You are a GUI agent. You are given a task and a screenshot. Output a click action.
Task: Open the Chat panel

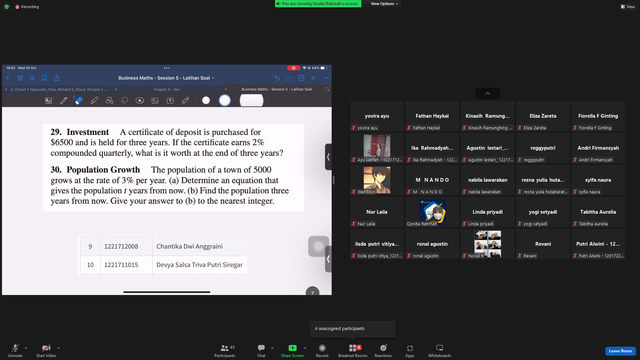[261, 350]
